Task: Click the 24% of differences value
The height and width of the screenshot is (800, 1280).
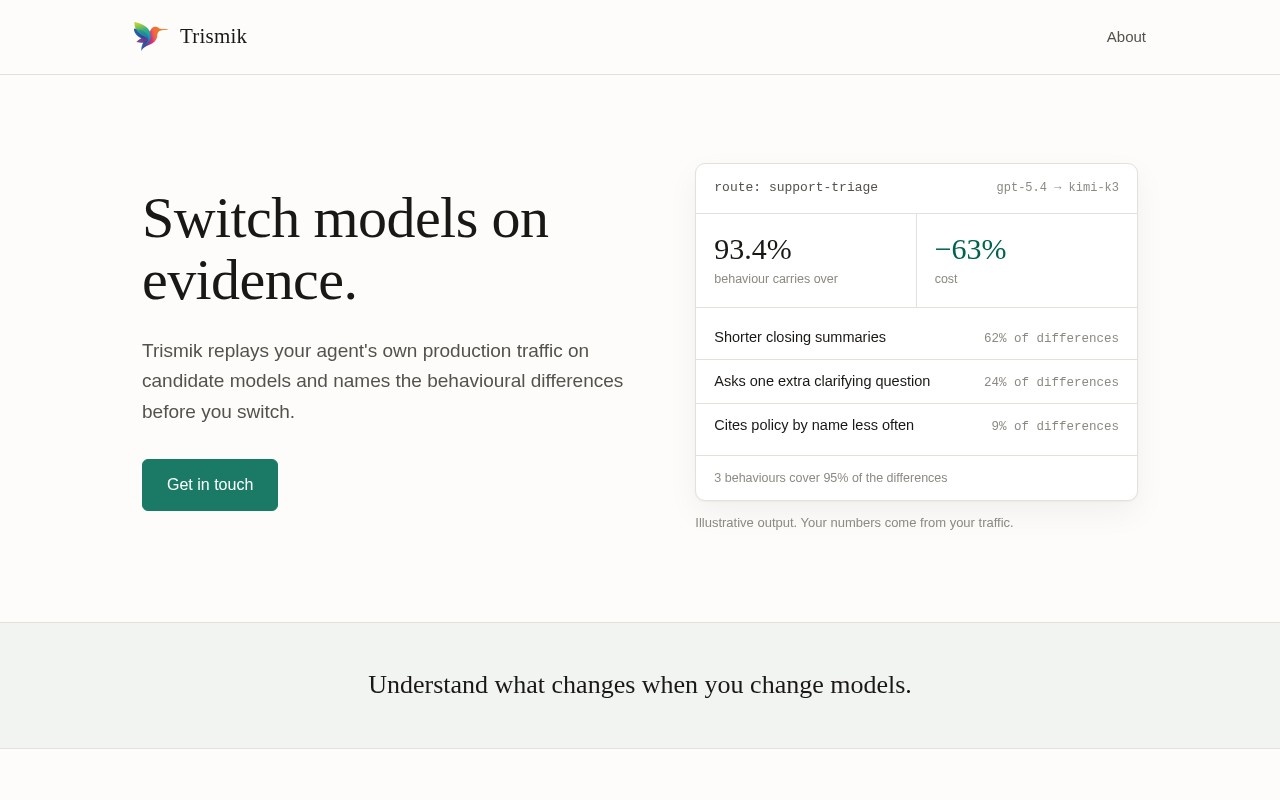Action: (x=1051, y=383)
